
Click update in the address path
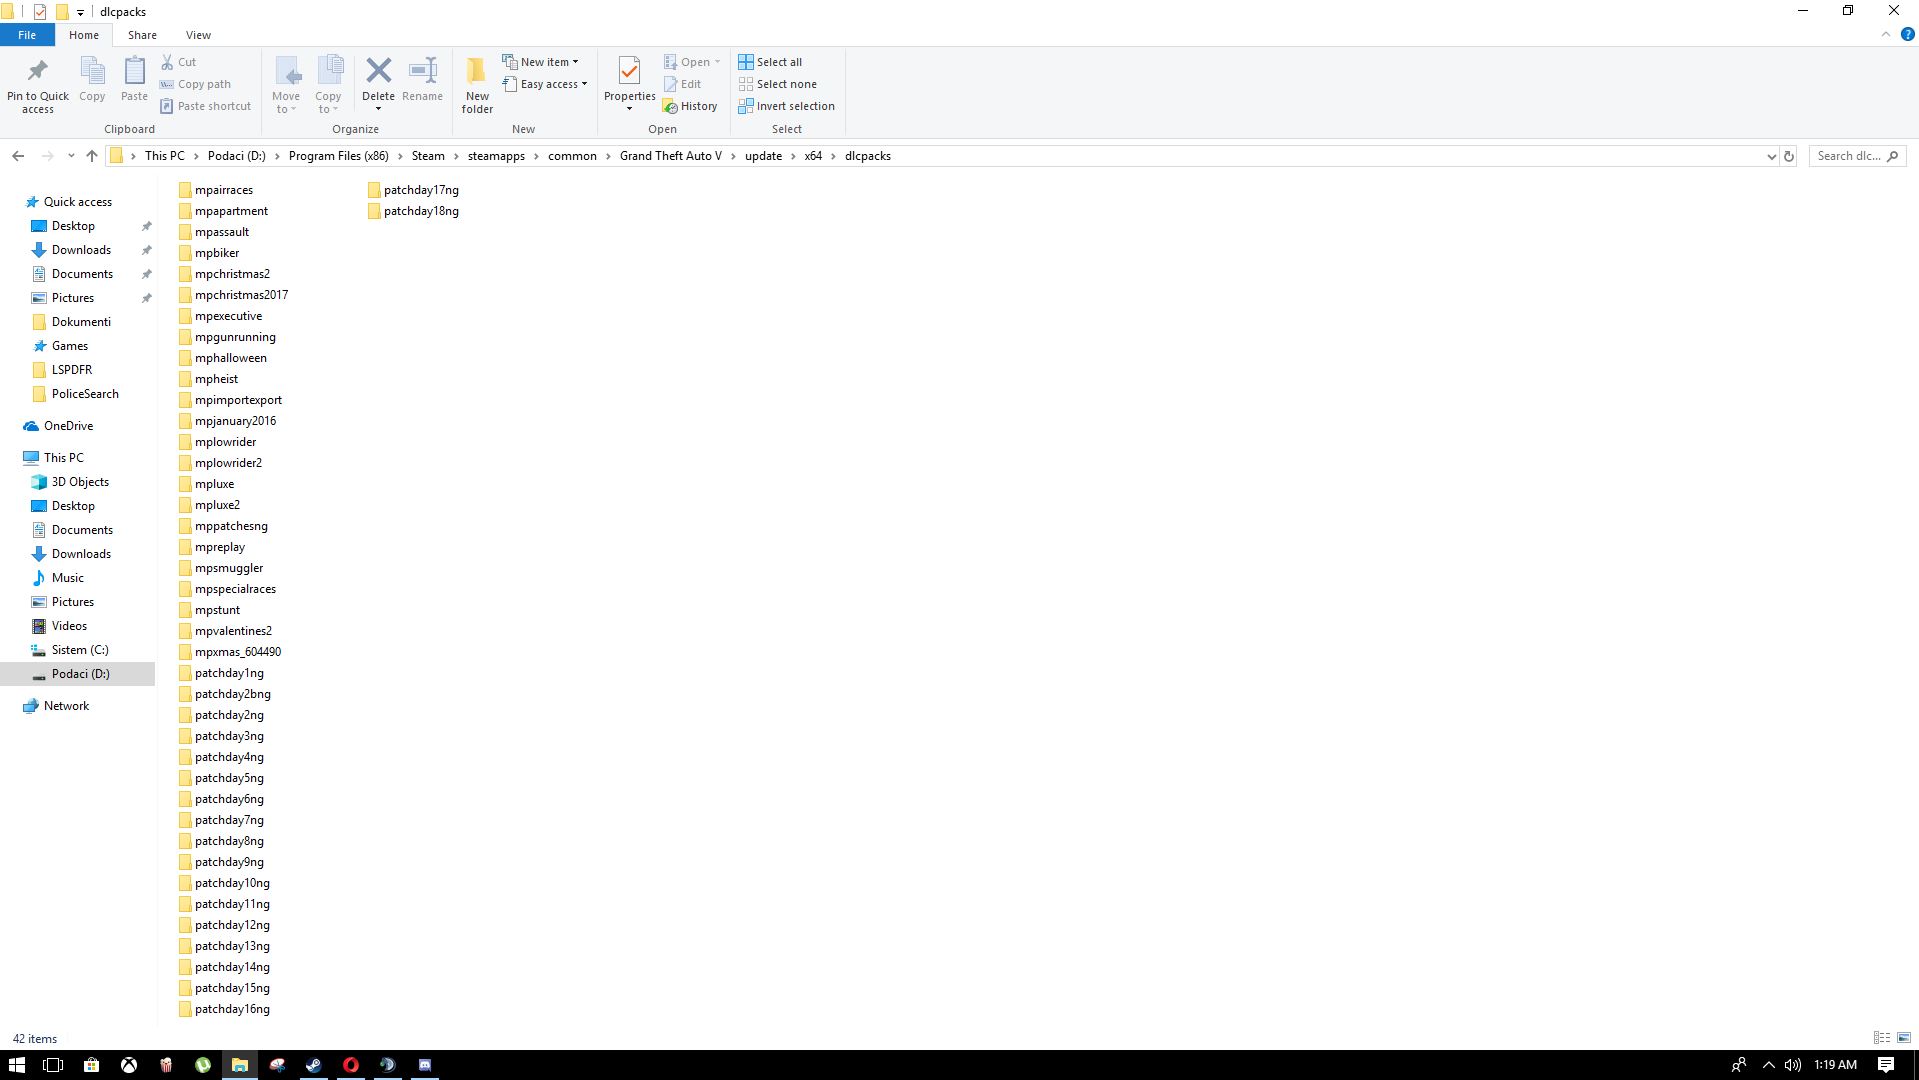[x=763, y=156]
